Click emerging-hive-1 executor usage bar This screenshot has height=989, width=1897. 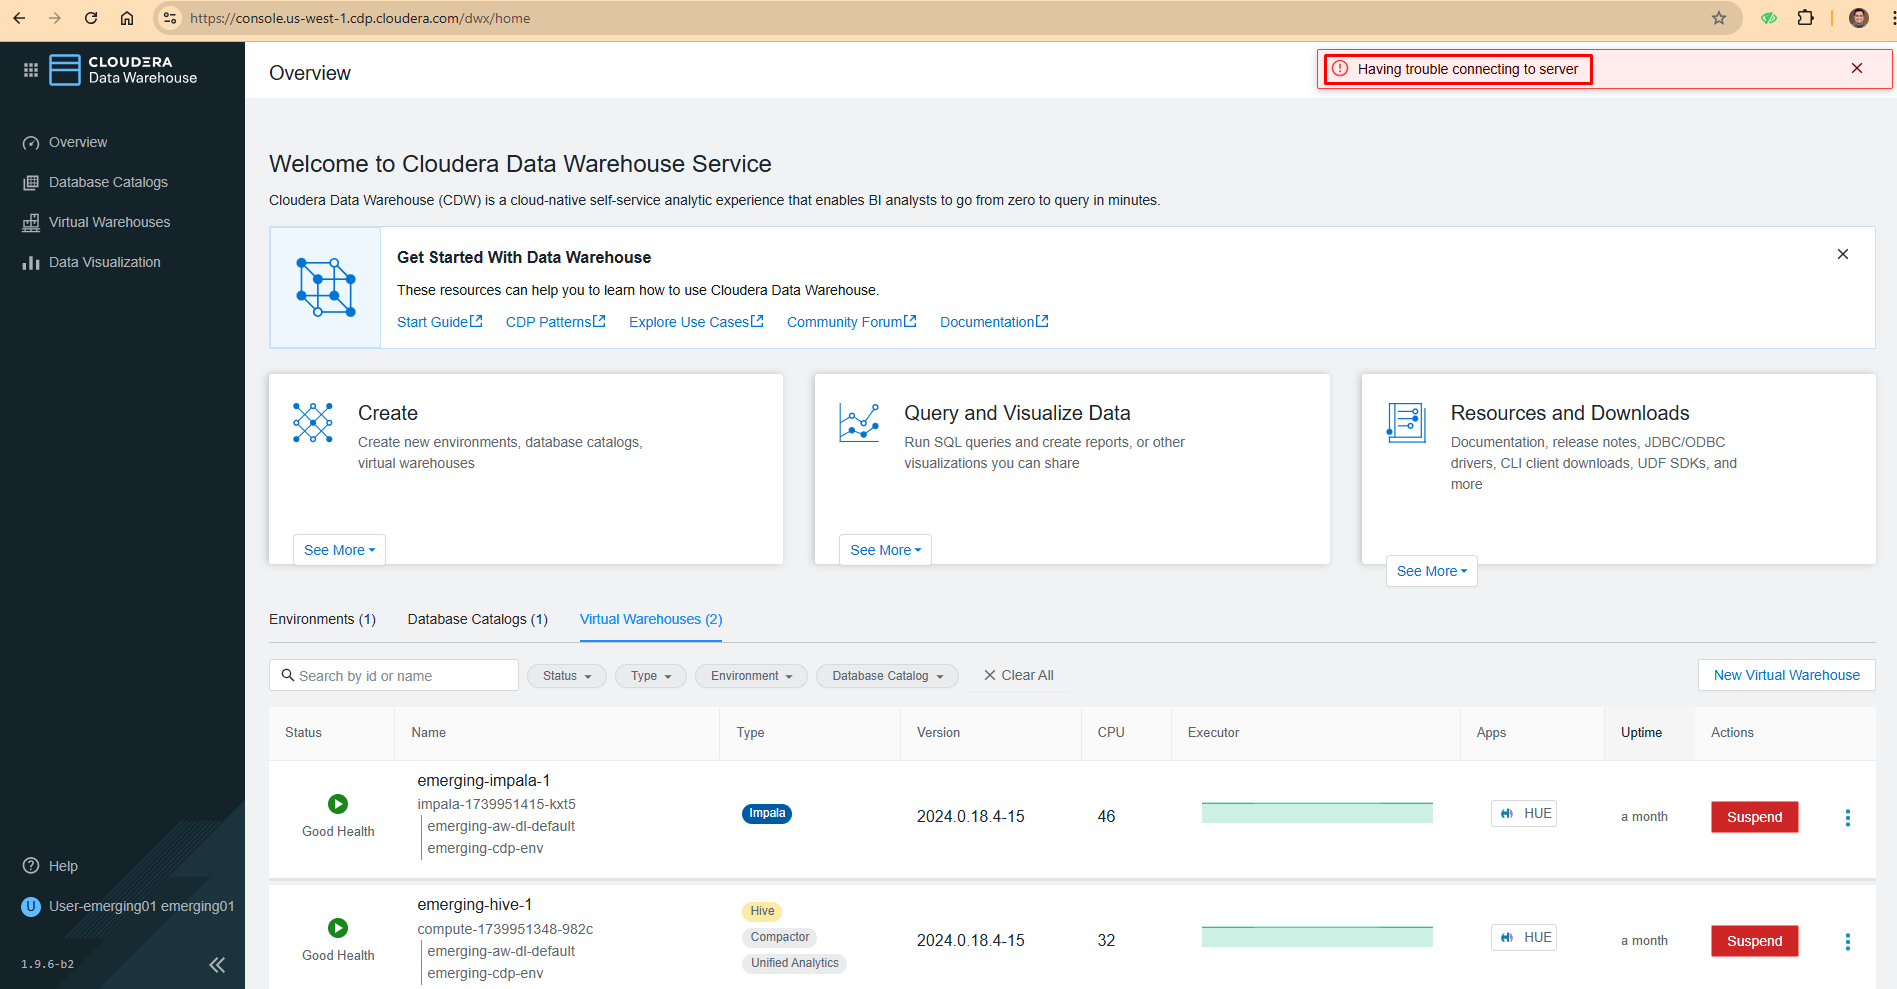[1317, 937]
